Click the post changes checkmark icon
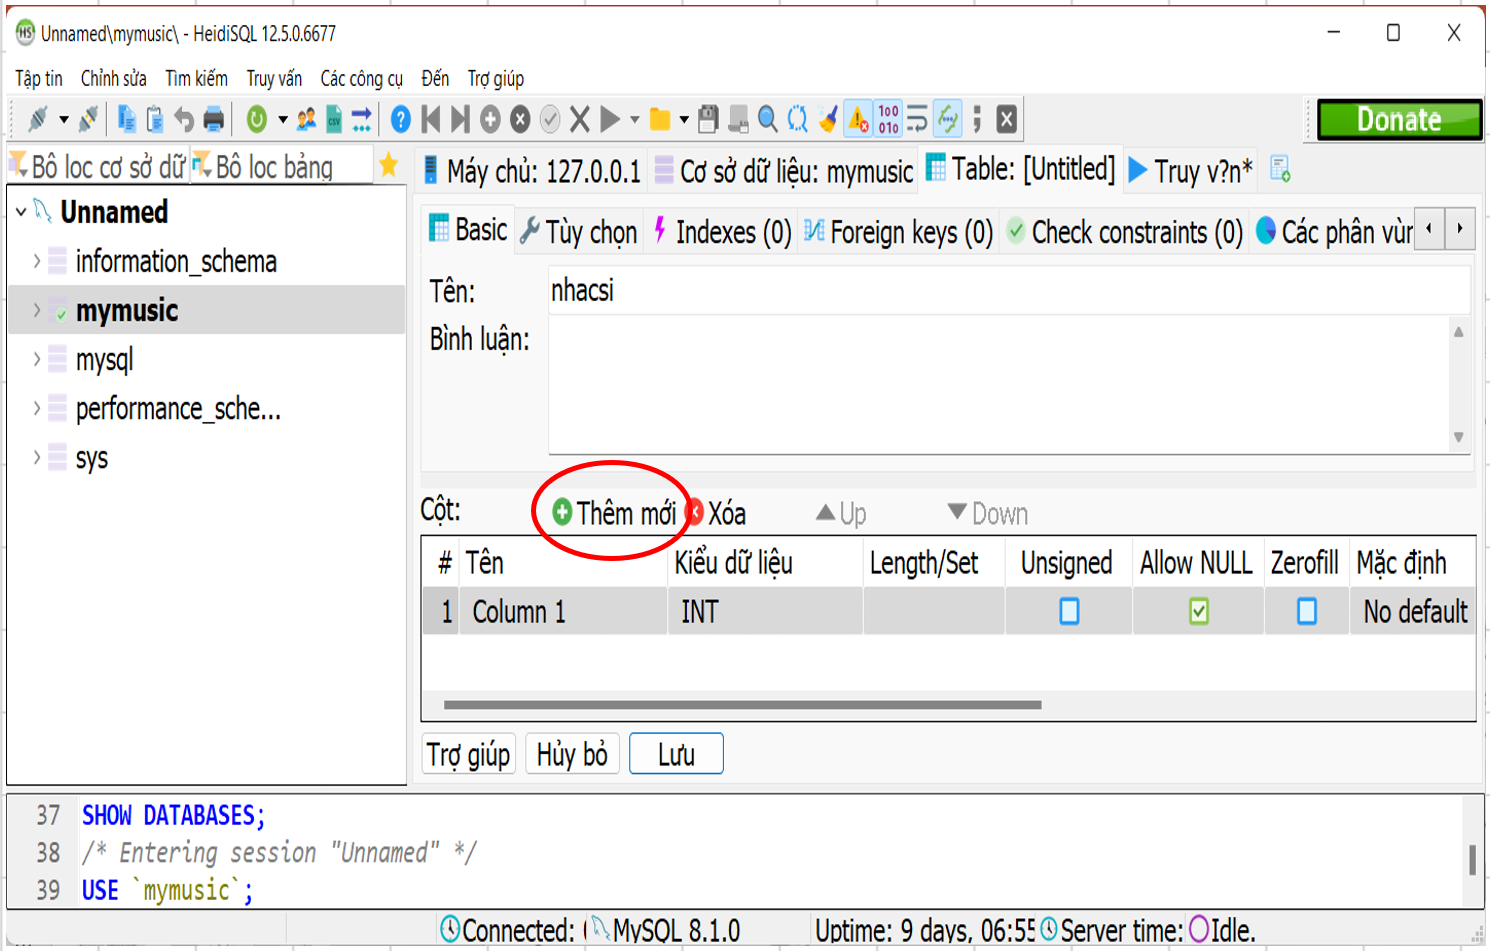The width and height of the screenshot is (1490, 951). (x=550, y=120)
